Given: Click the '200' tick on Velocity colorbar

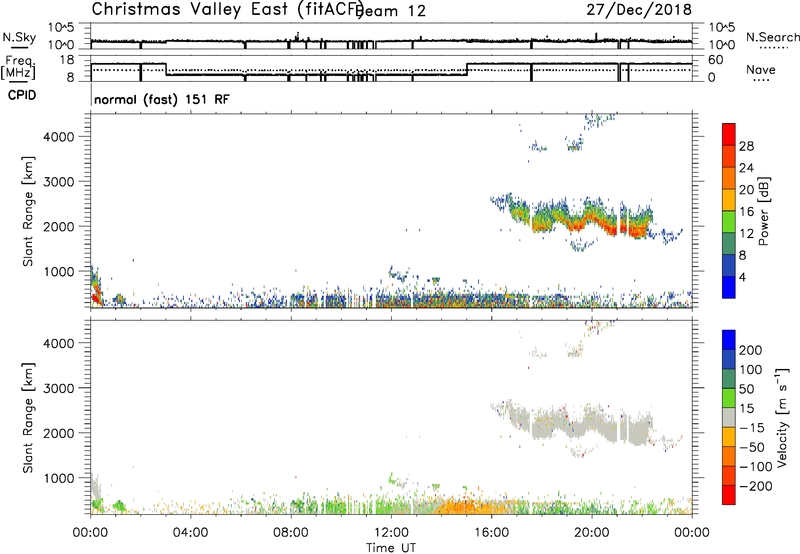Looking at the screenshot, I should tap(751, 350).
